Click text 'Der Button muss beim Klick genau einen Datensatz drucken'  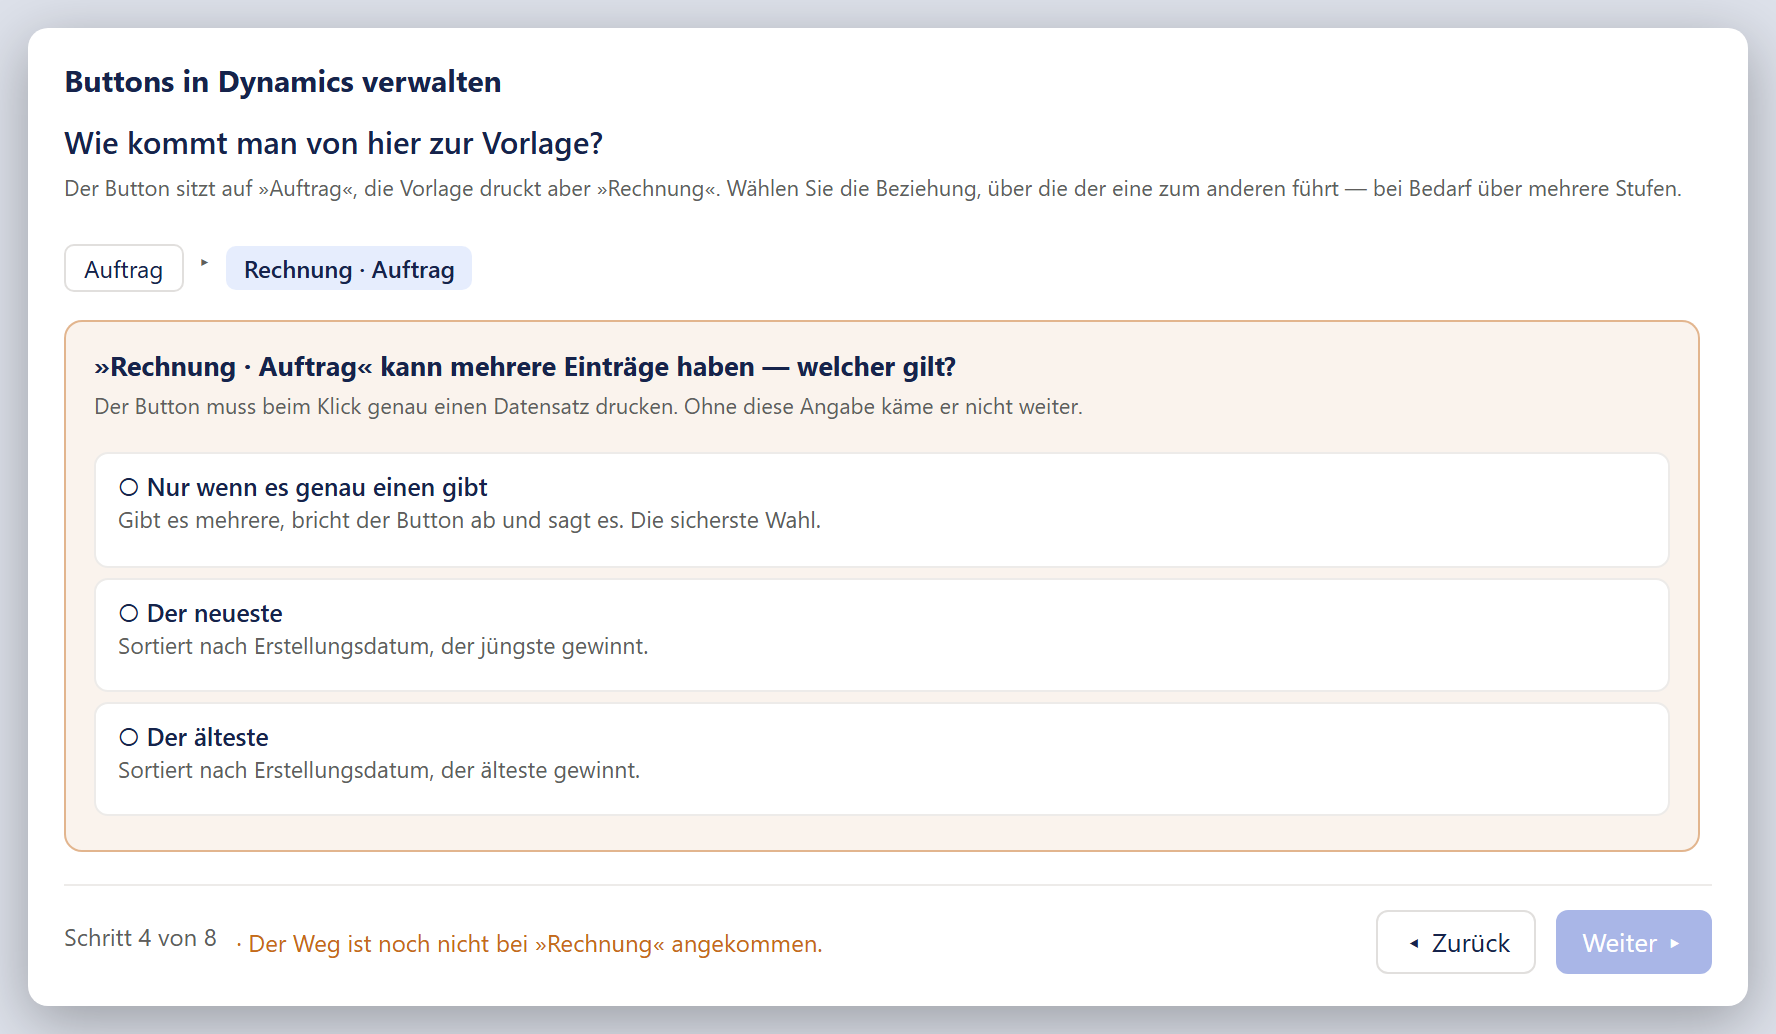tap(385, 407)
